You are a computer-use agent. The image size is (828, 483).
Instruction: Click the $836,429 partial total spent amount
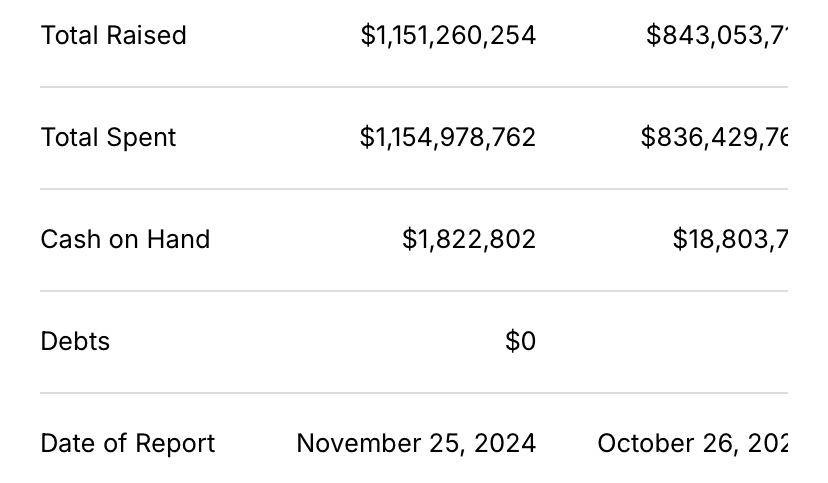(x=714, y=137)
